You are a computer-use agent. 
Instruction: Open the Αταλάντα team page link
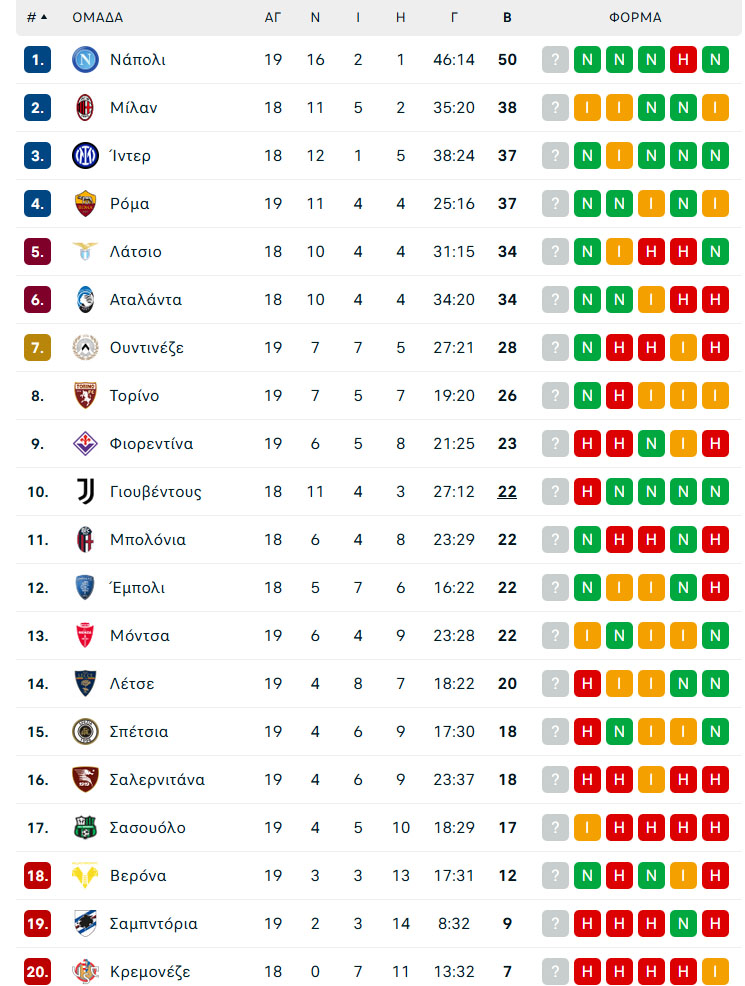146,300
